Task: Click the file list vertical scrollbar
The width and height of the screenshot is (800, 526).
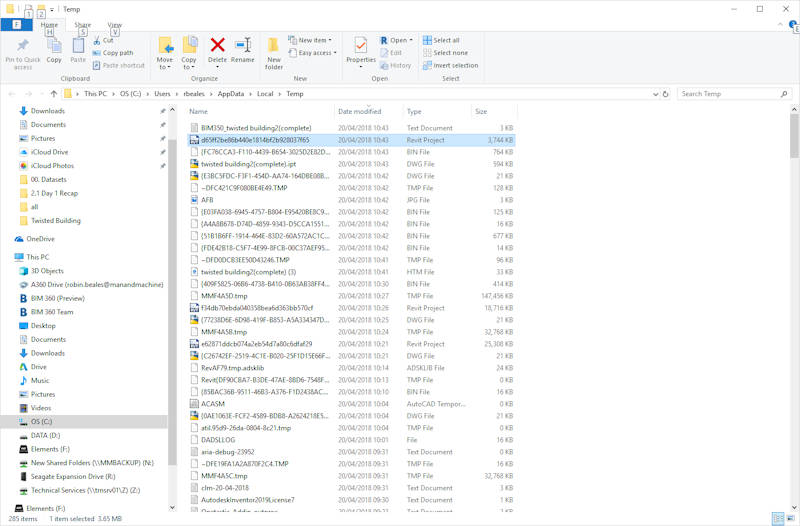Action: [794, 136]
